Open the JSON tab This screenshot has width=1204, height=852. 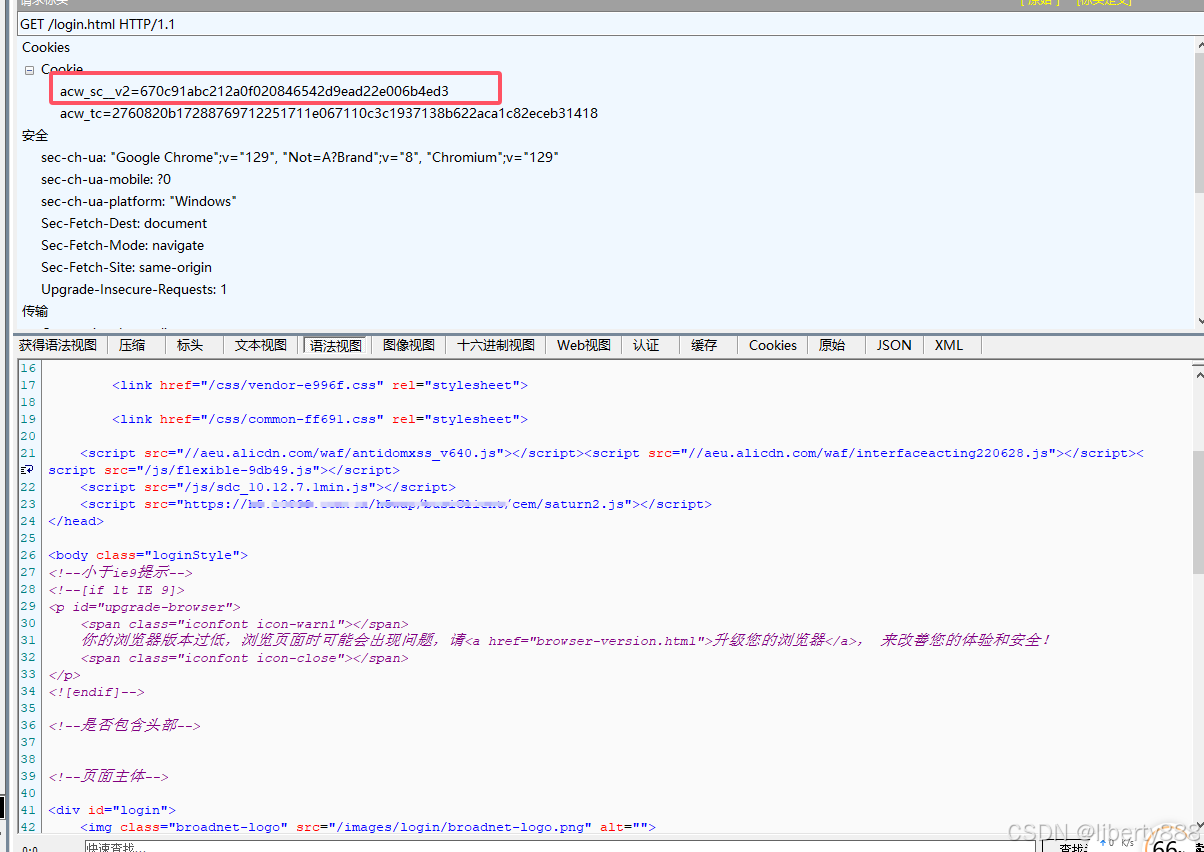(894, 345)
